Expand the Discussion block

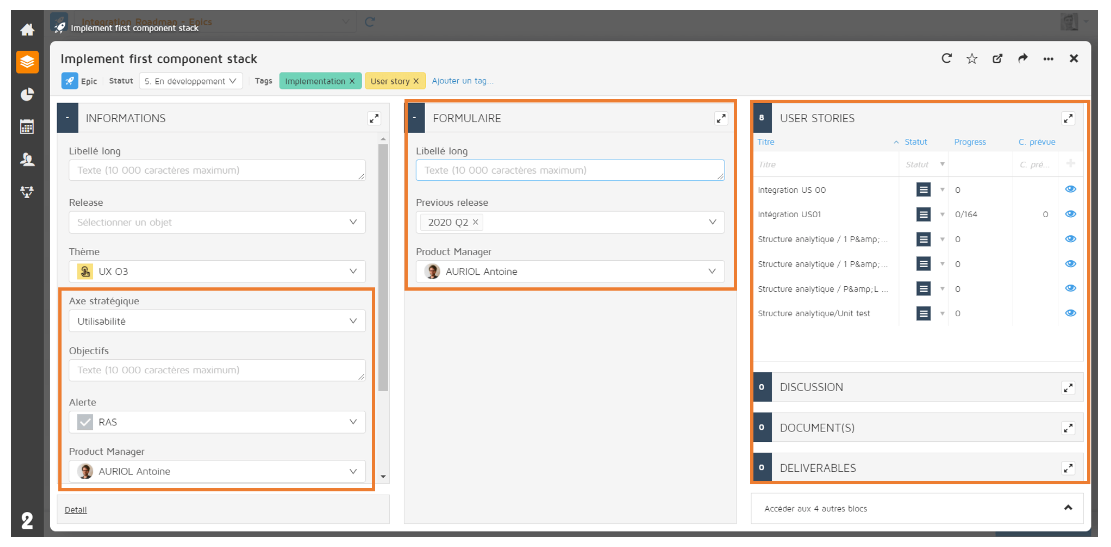pos(1068,387)
